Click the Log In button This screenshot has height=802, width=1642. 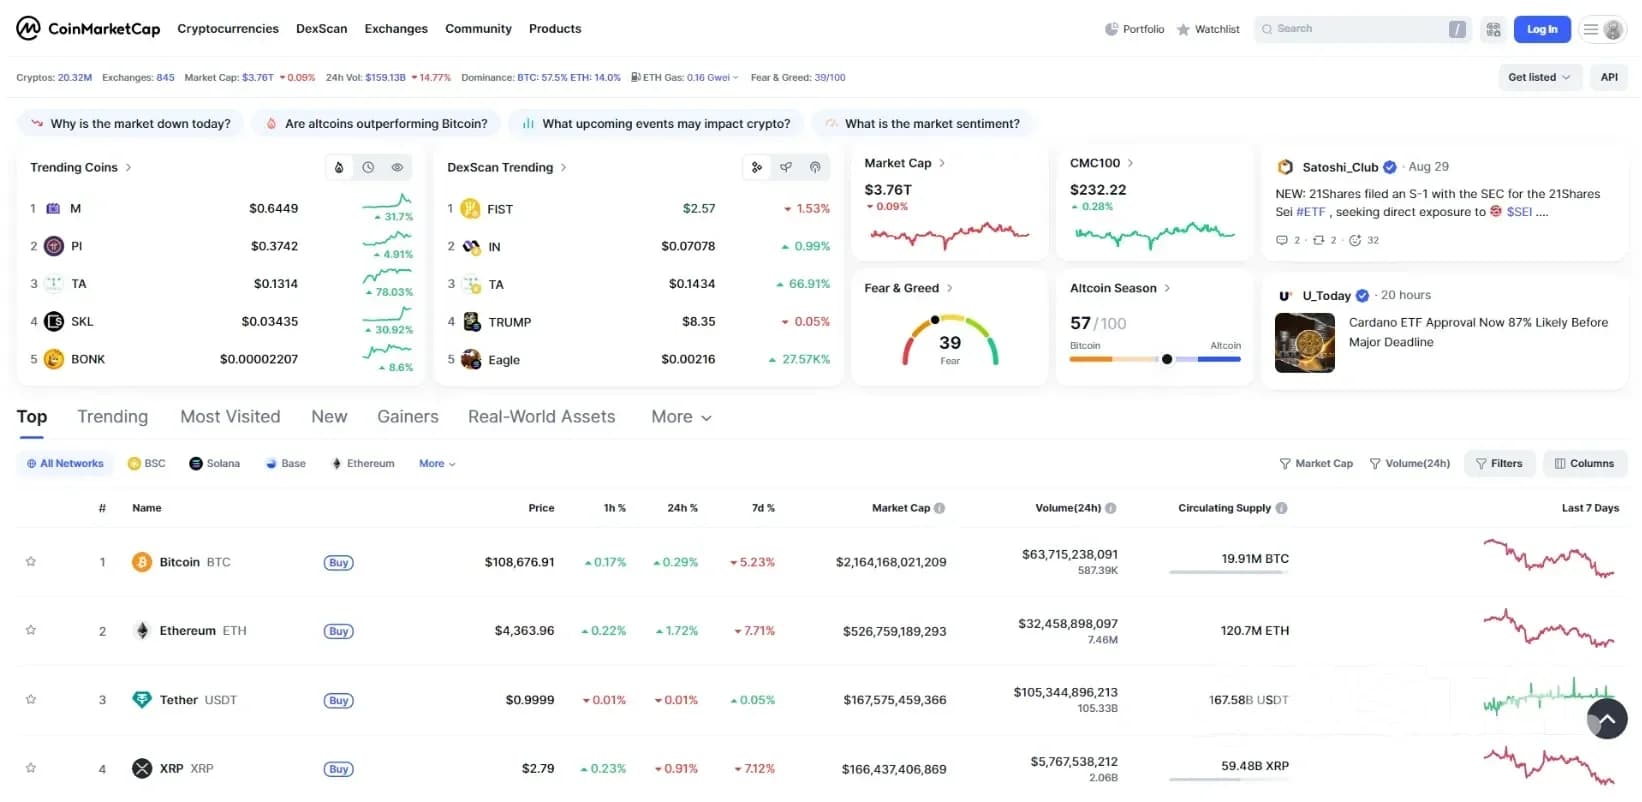[x=1542, y=29]
